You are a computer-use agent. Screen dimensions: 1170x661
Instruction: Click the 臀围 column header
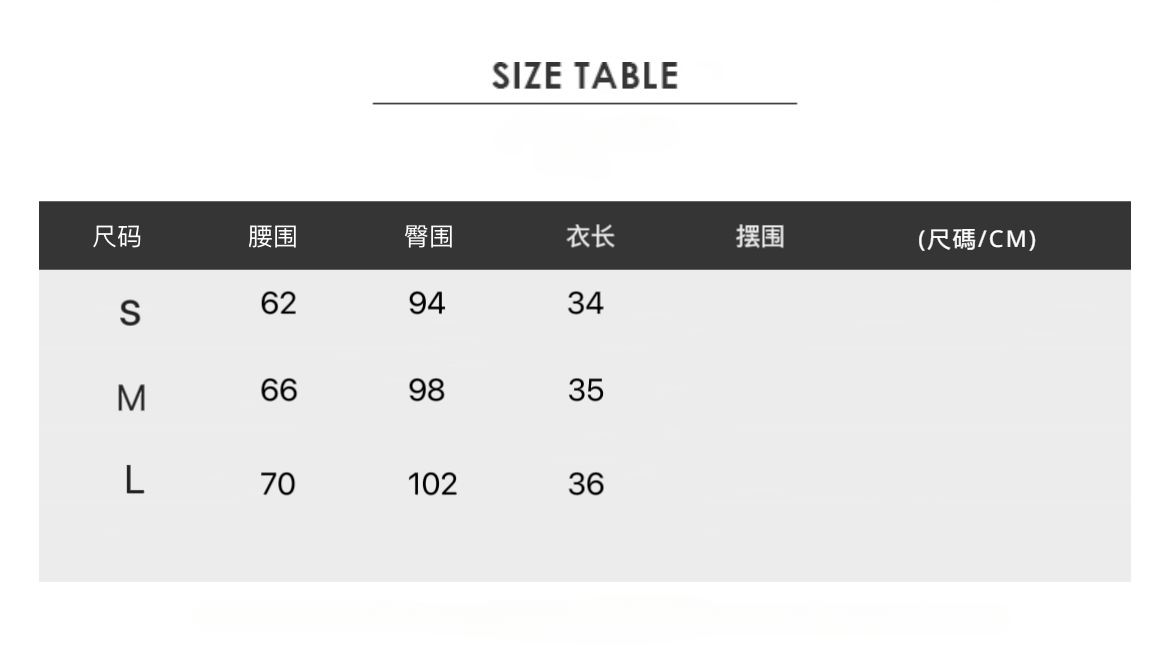pos(429,237)
